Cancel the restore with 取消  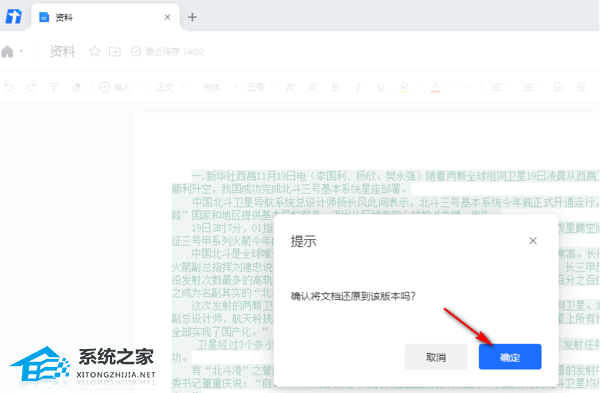point(436,357)
